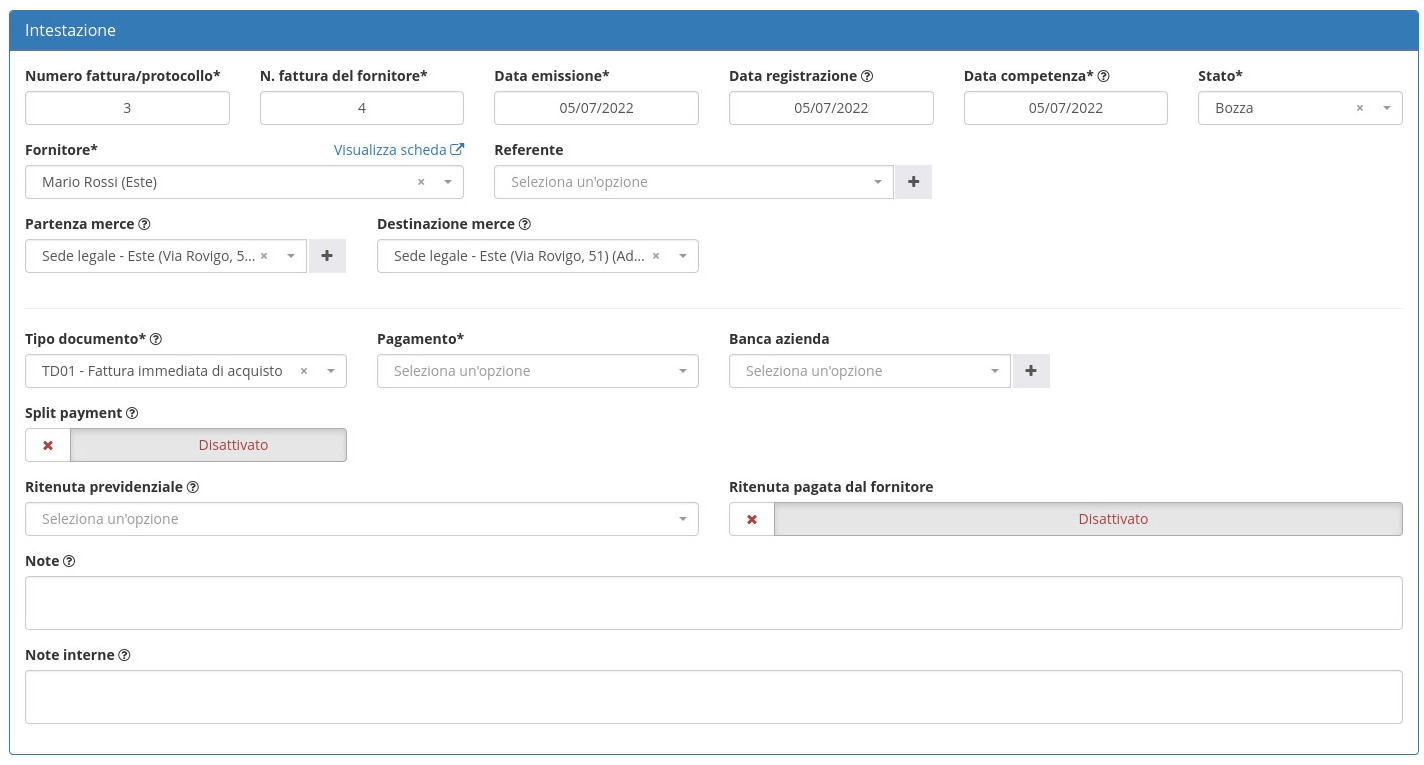Open the Referente selection dropdown
This screenshot has height=765, width=1424.
tap(692, 182)
